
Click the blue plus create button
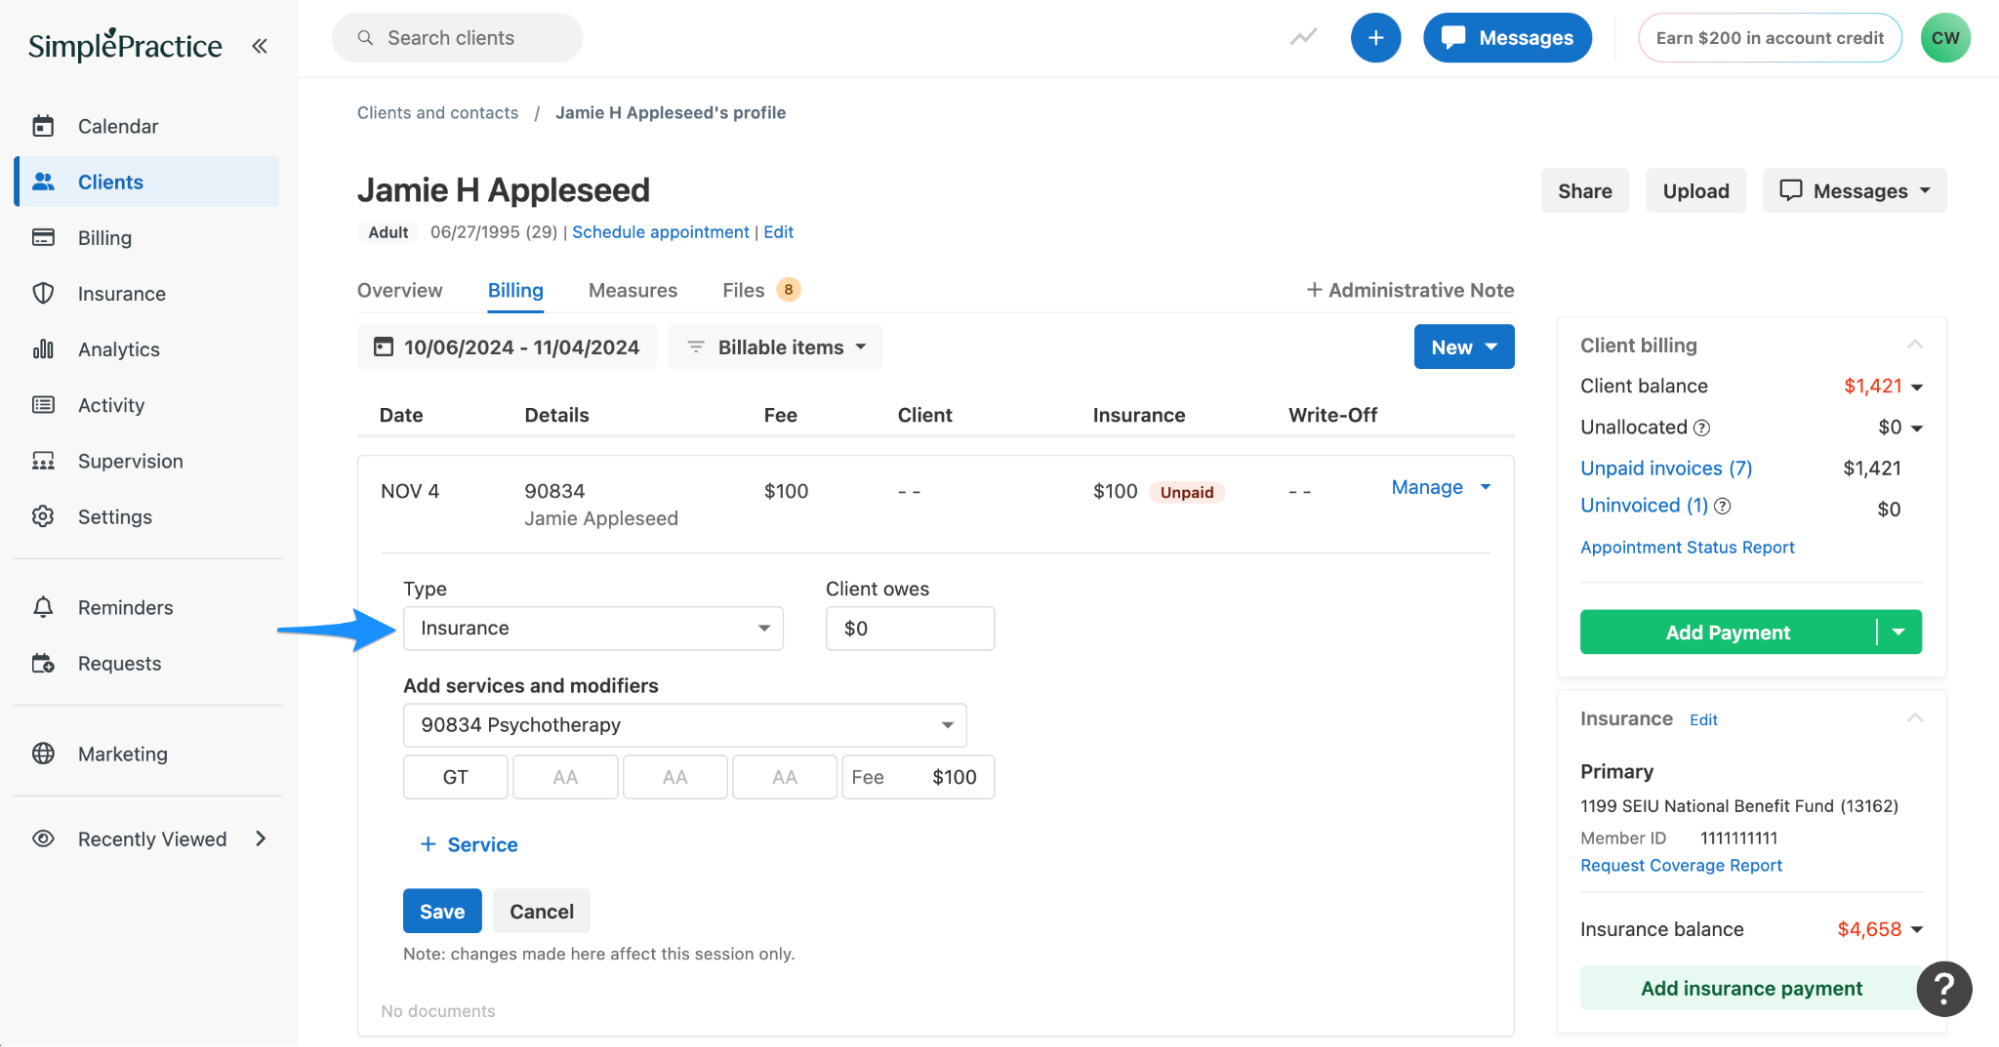click(x=1375, y=38)
